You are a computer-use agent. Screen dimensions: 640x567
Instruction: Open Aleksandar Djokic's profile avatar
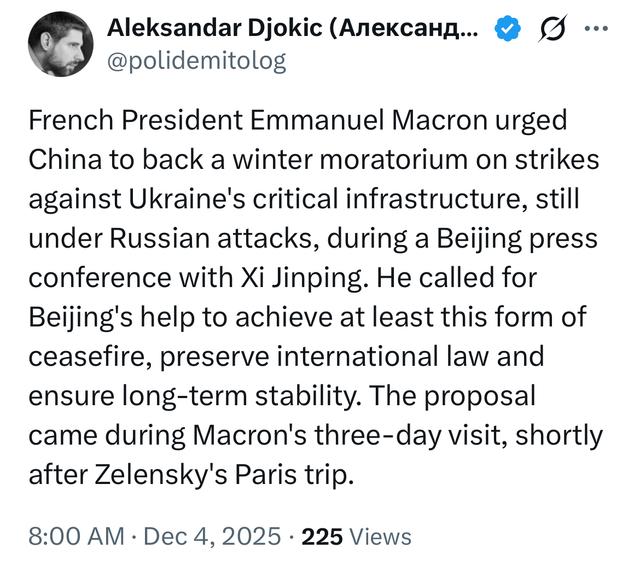pyautogui.click(x=60, y=44)
